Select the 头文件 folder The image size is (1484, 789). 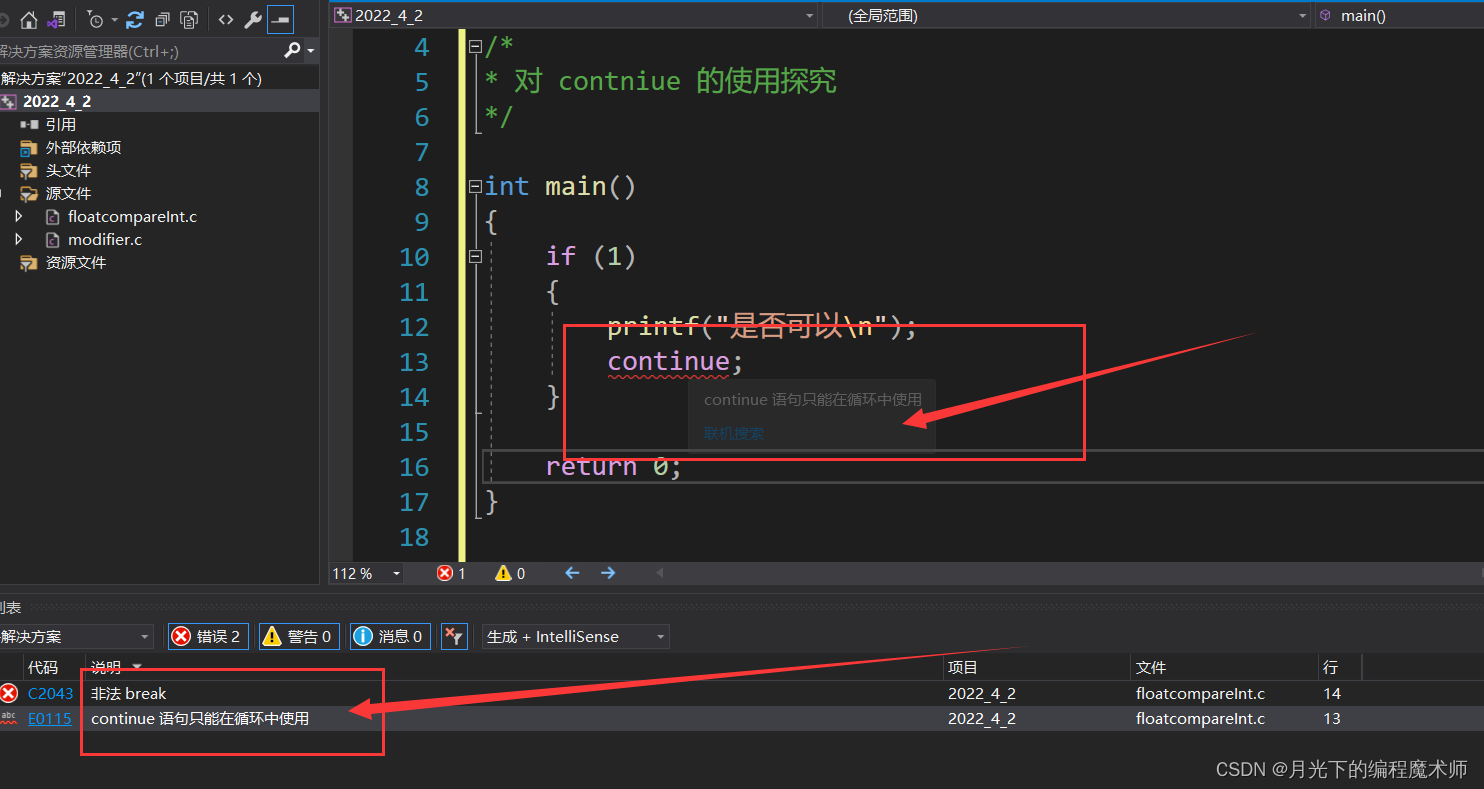pyautogui.click(x=68, y=170)
